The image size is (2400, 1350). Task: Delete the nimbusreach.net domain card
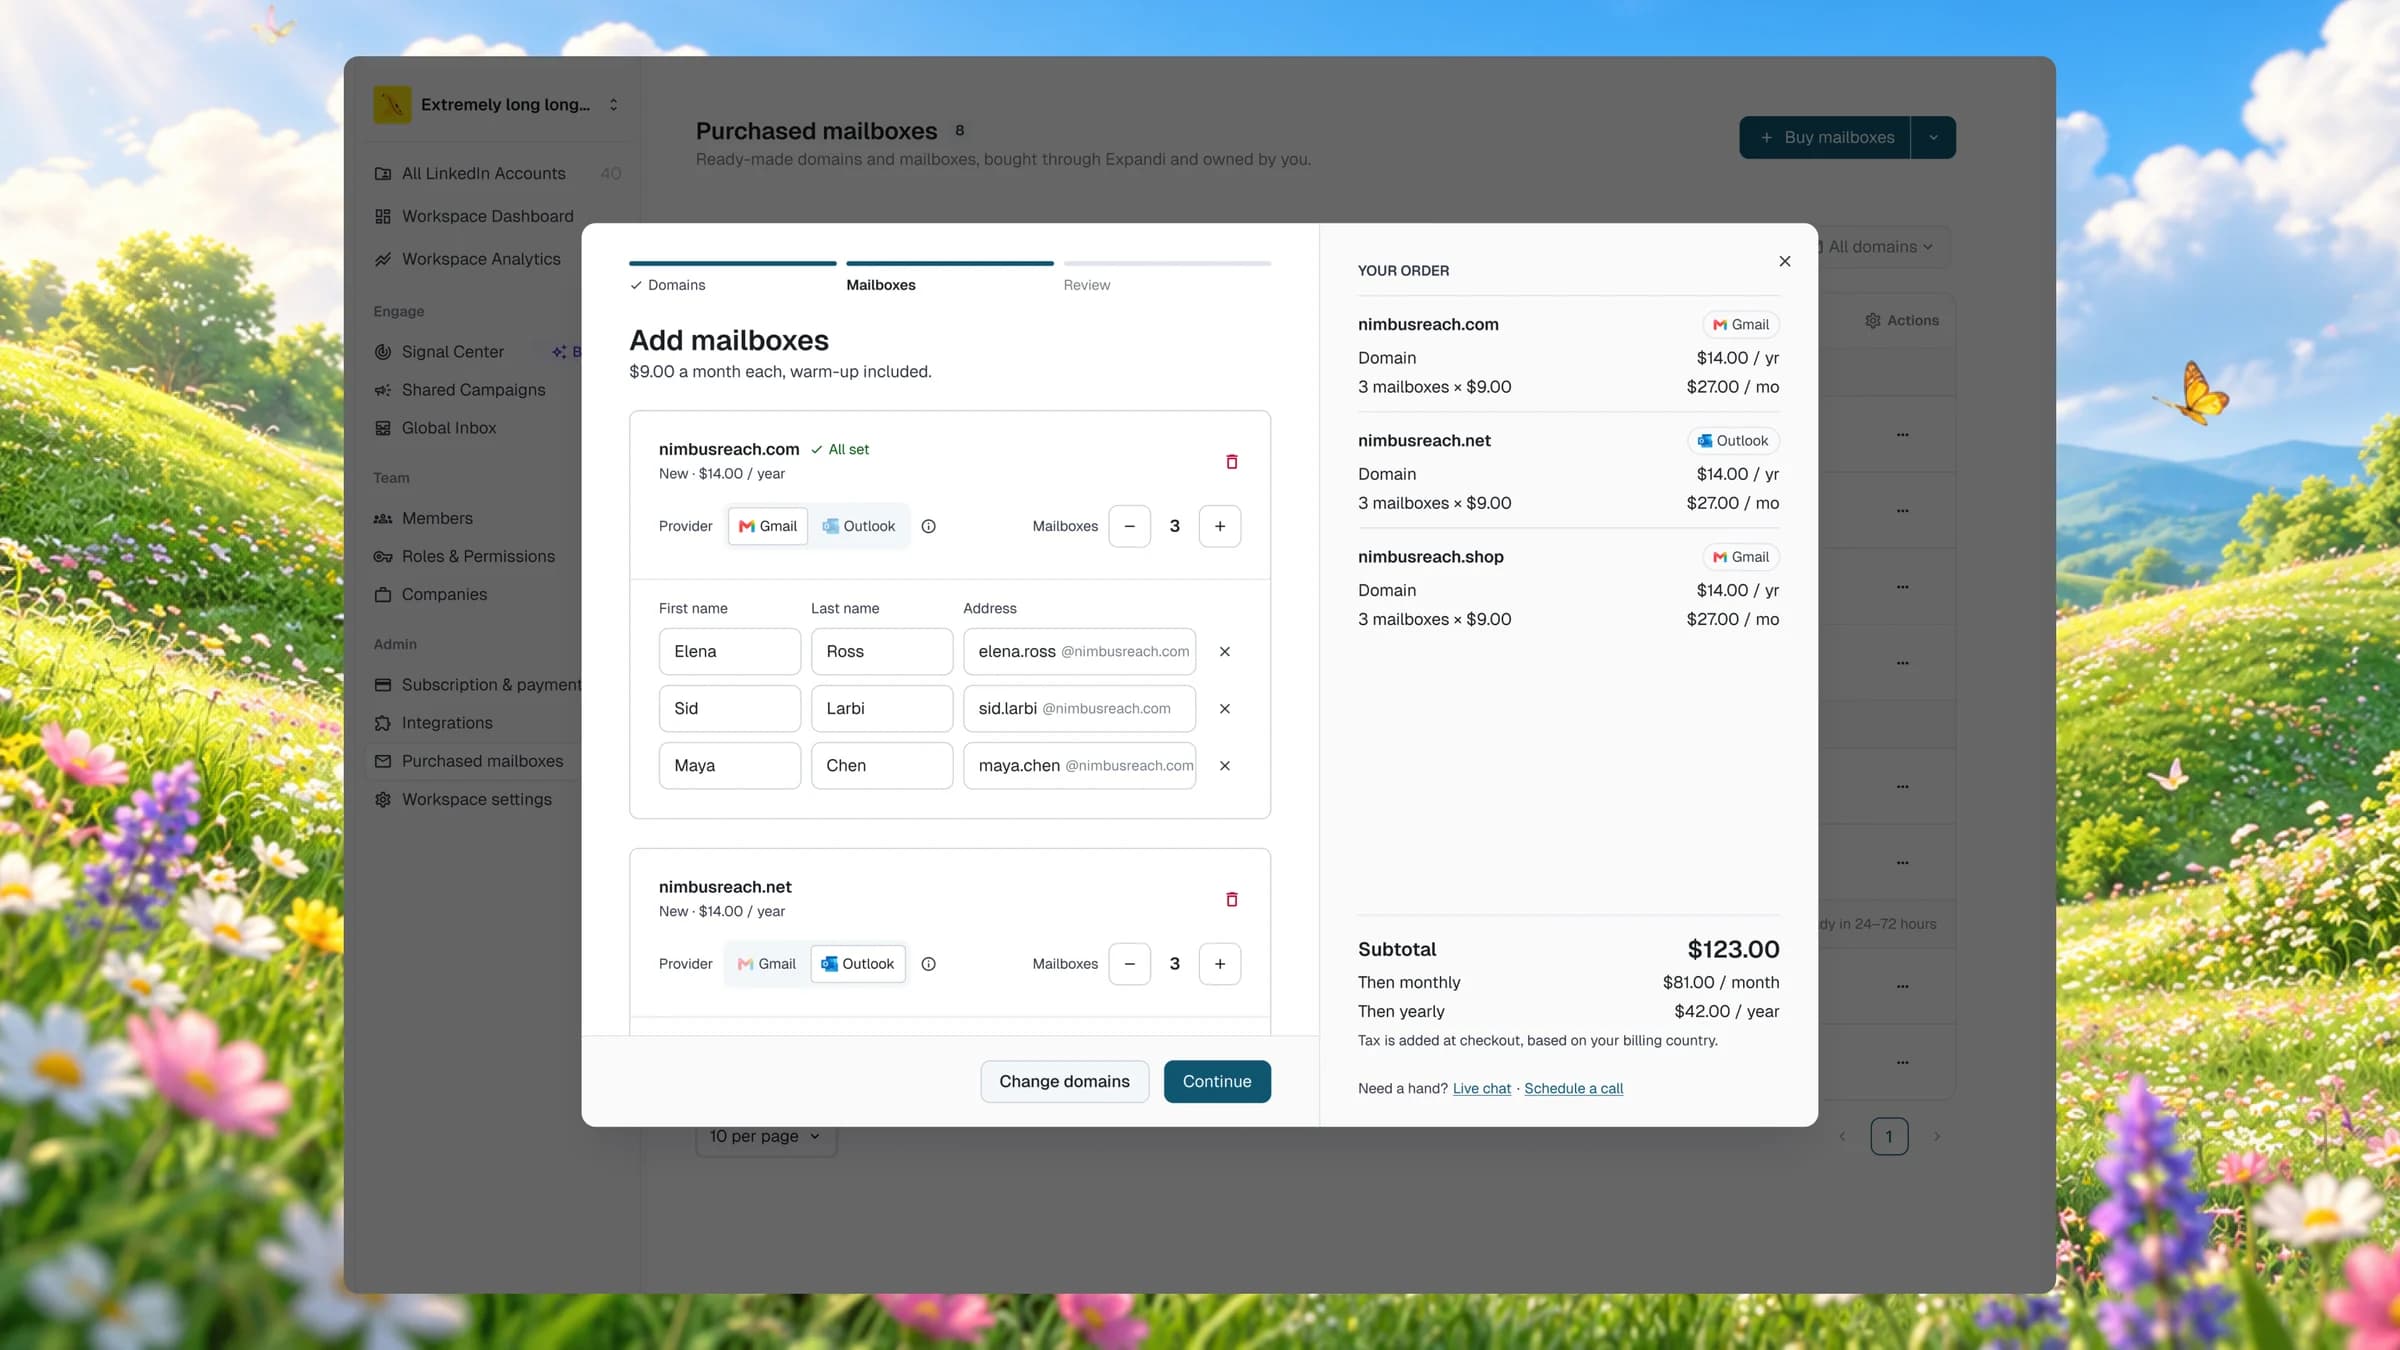coord(1232,899)
